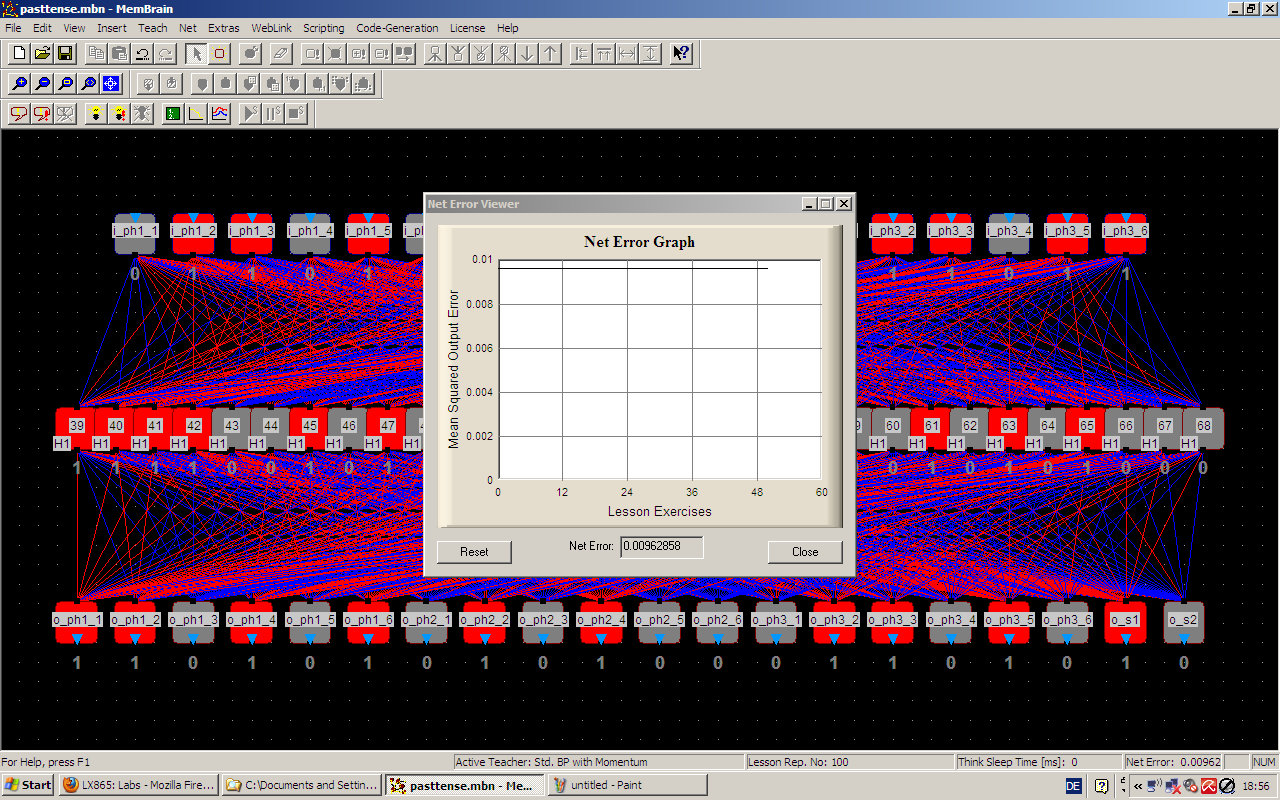Click the Undo arrow icon

pos(143,53)
